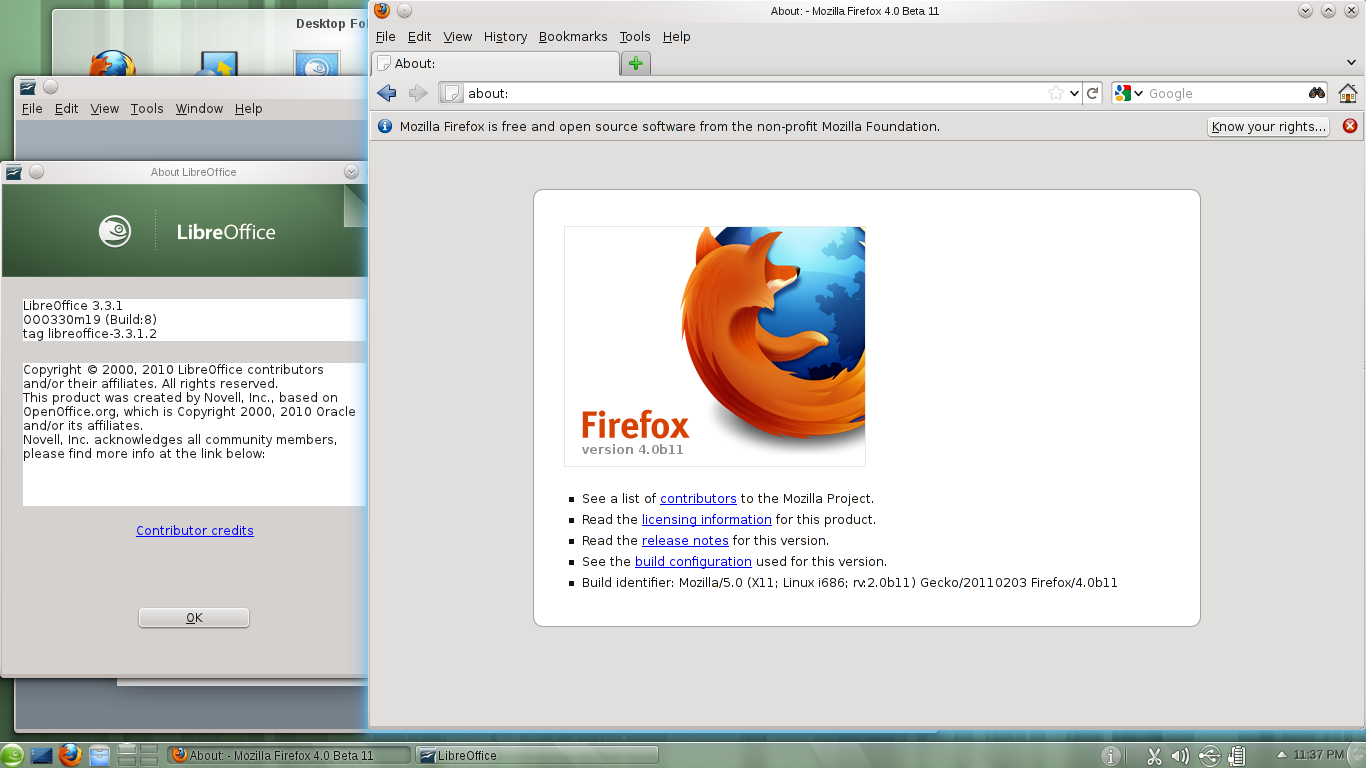Open LibreOffice View menu
This screenshot has height=768, width=1366.
[x=104, y=108]
